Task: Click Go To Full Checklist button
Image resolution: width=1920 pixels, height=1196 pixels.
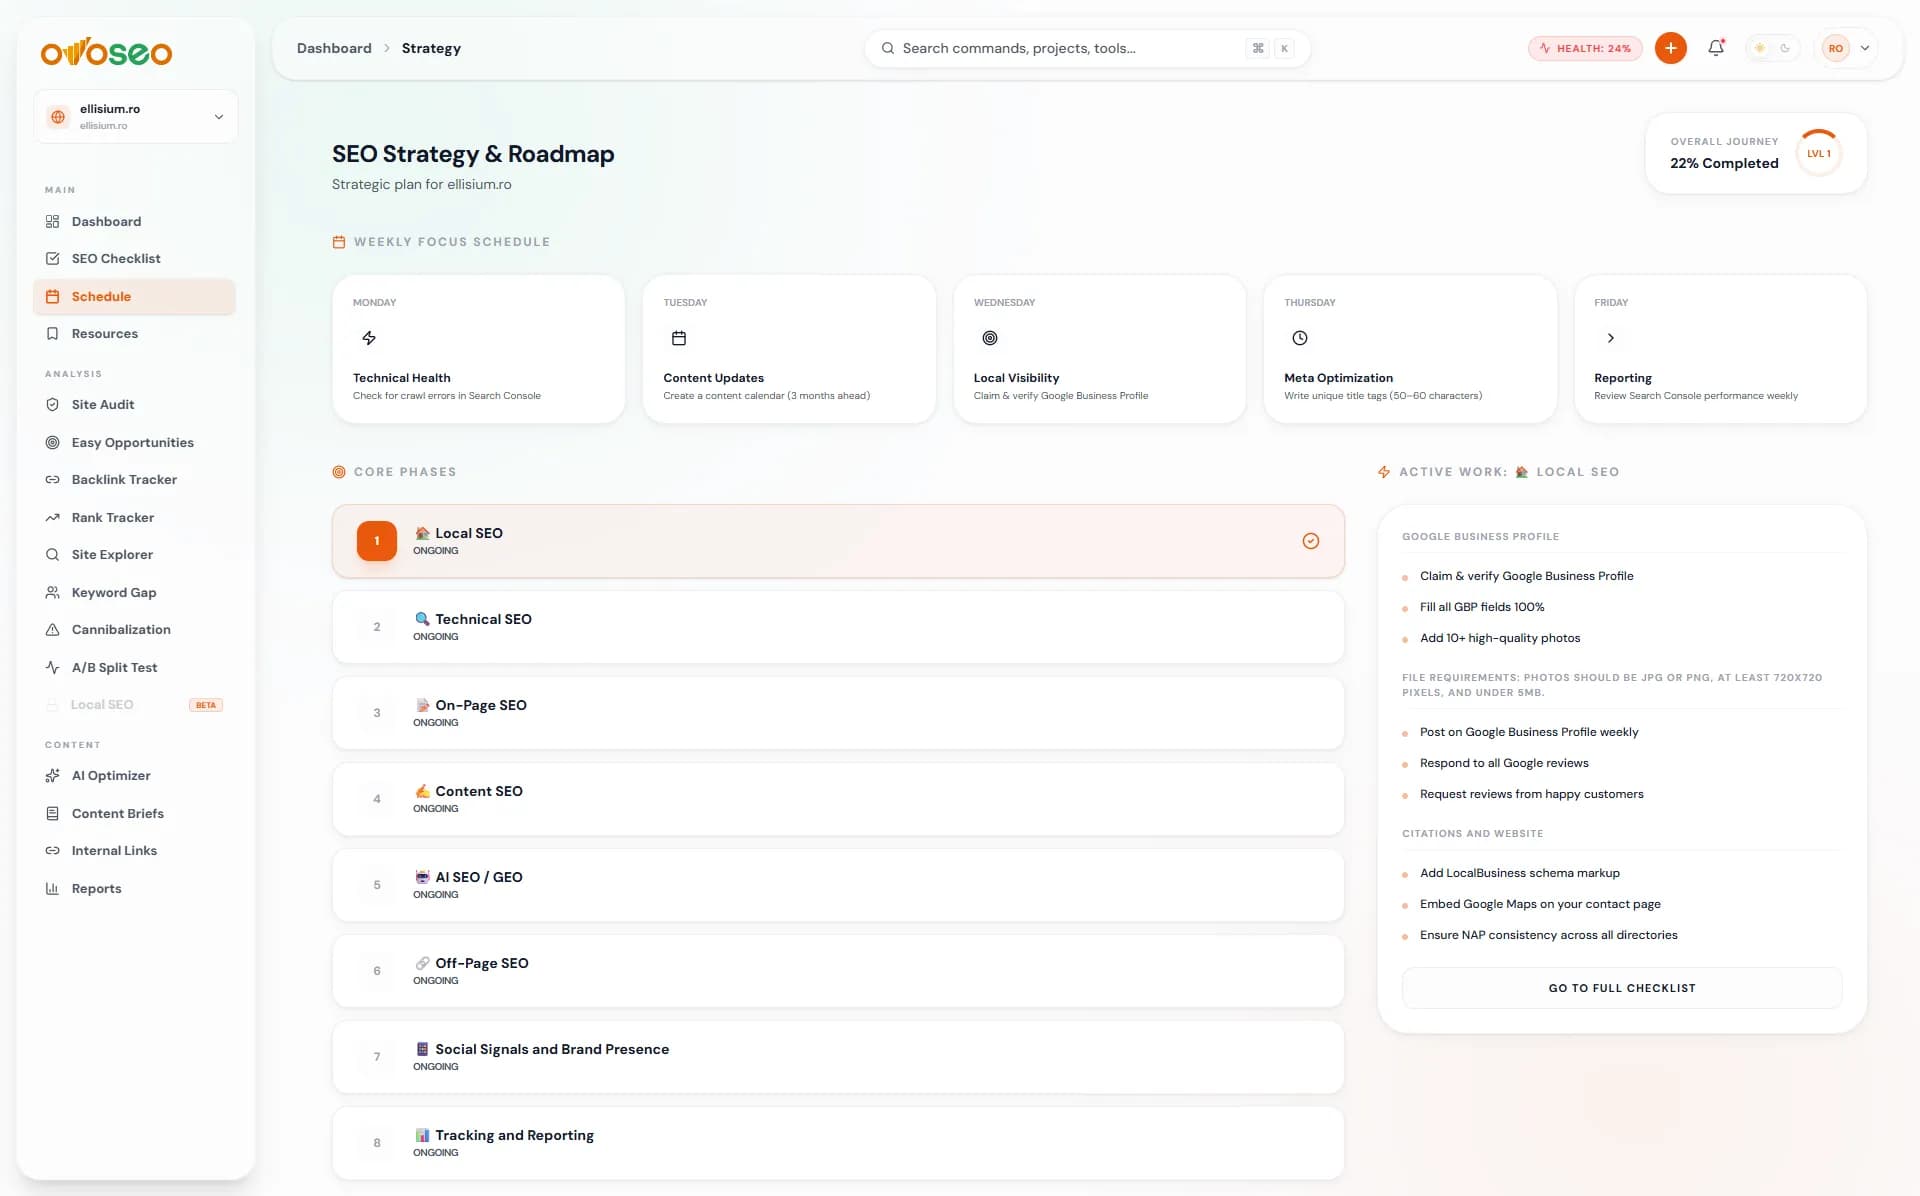Action: point(1622,988)
